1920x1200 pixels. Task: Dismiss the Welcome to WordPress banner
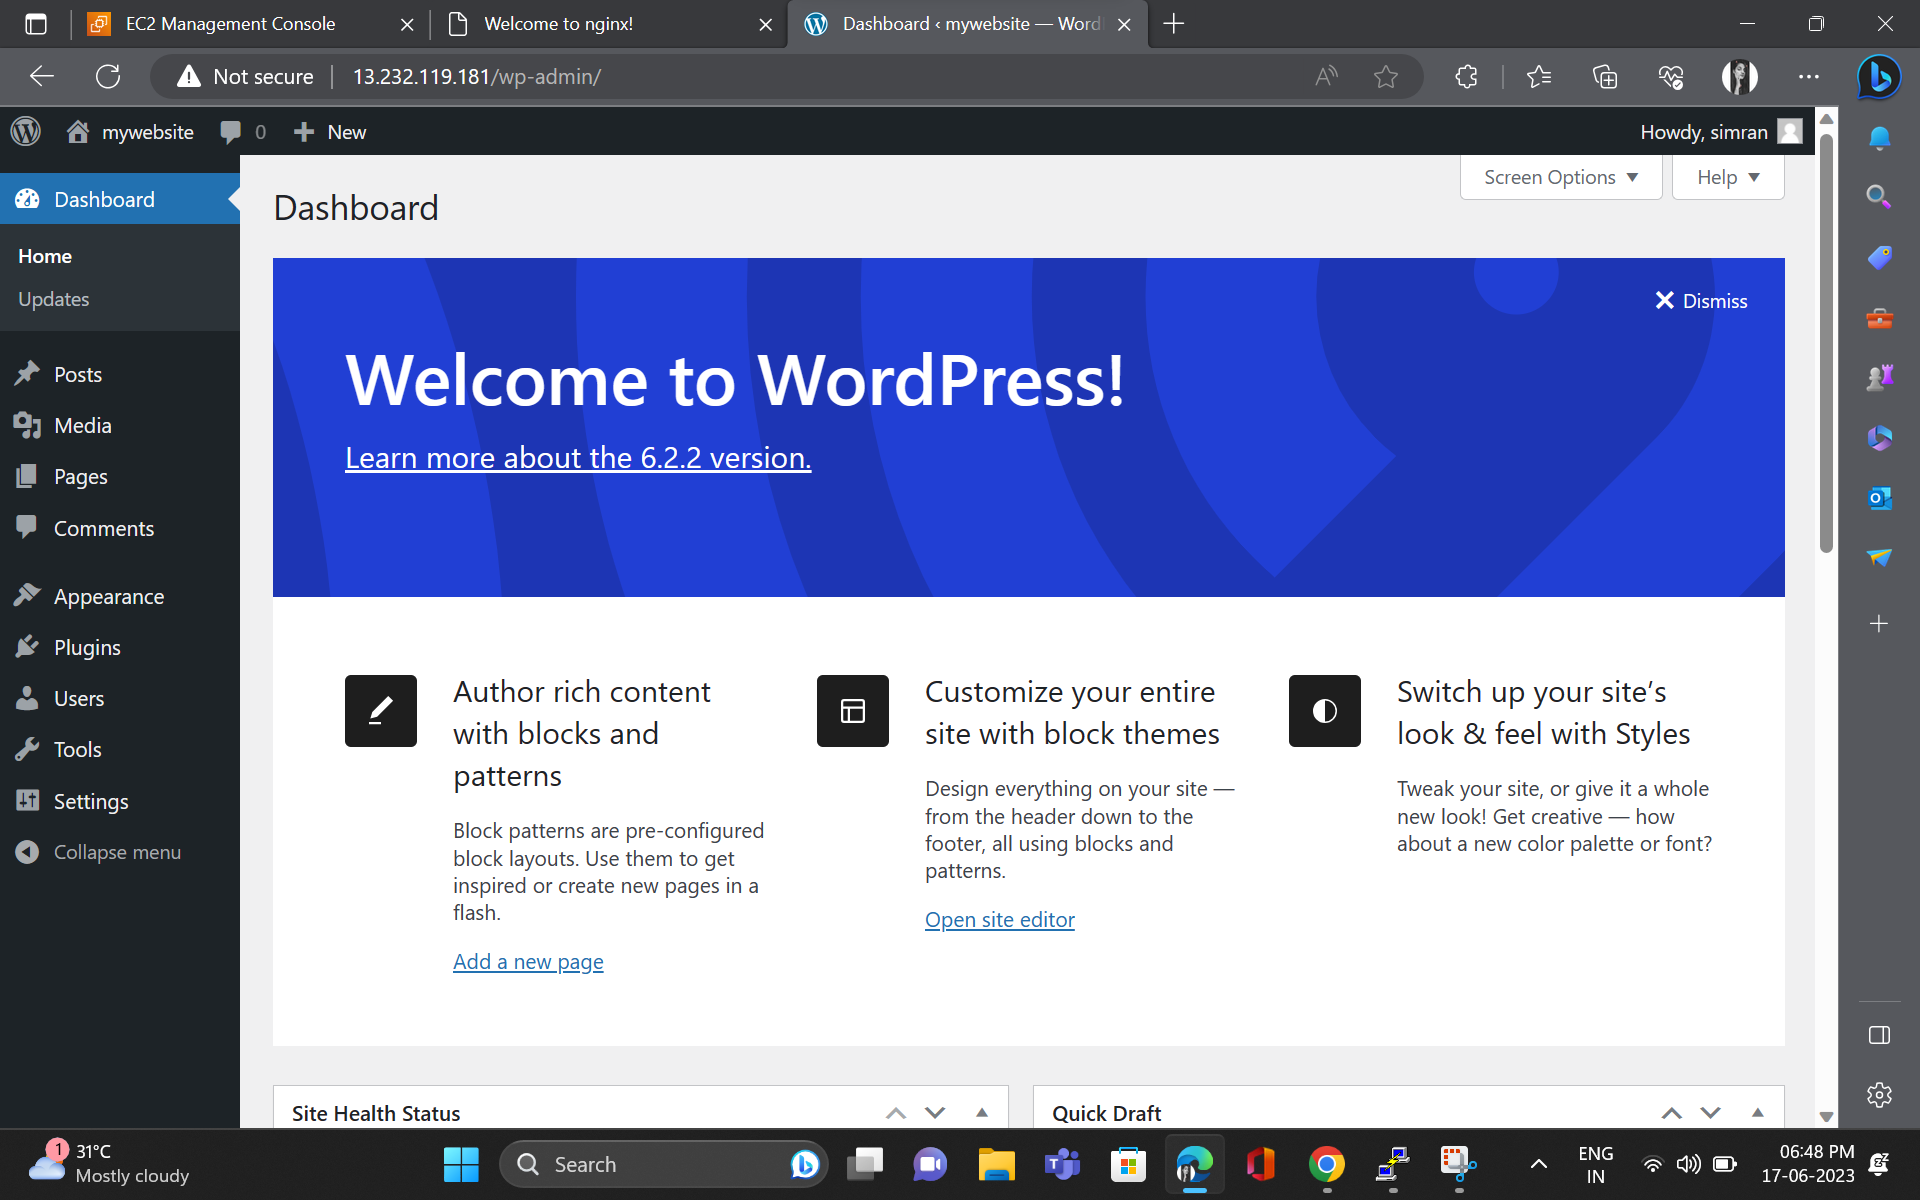(x=1700, y=300)
